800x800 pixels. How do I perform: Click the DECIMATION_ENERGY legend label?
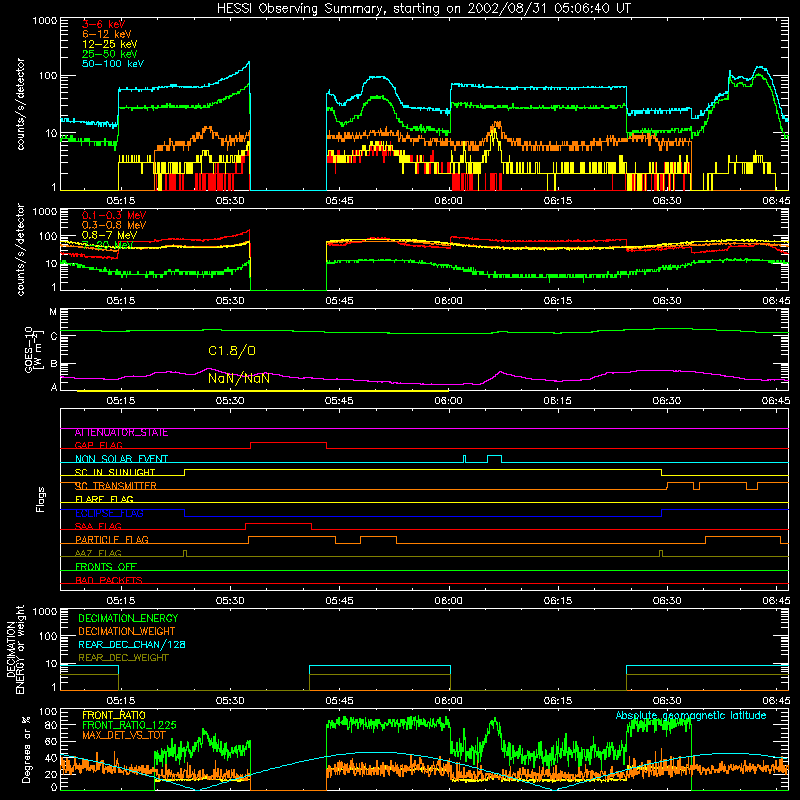128,618
